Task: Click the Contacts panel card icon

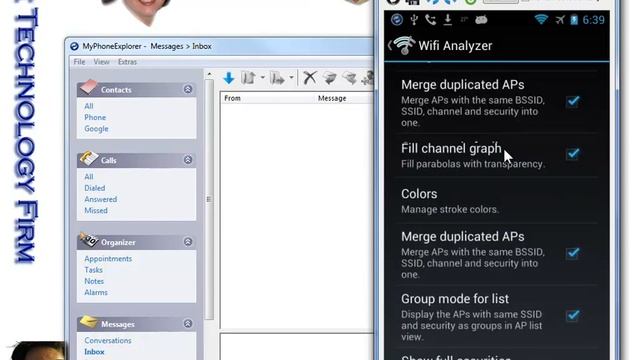Action: tap(89, 87)
